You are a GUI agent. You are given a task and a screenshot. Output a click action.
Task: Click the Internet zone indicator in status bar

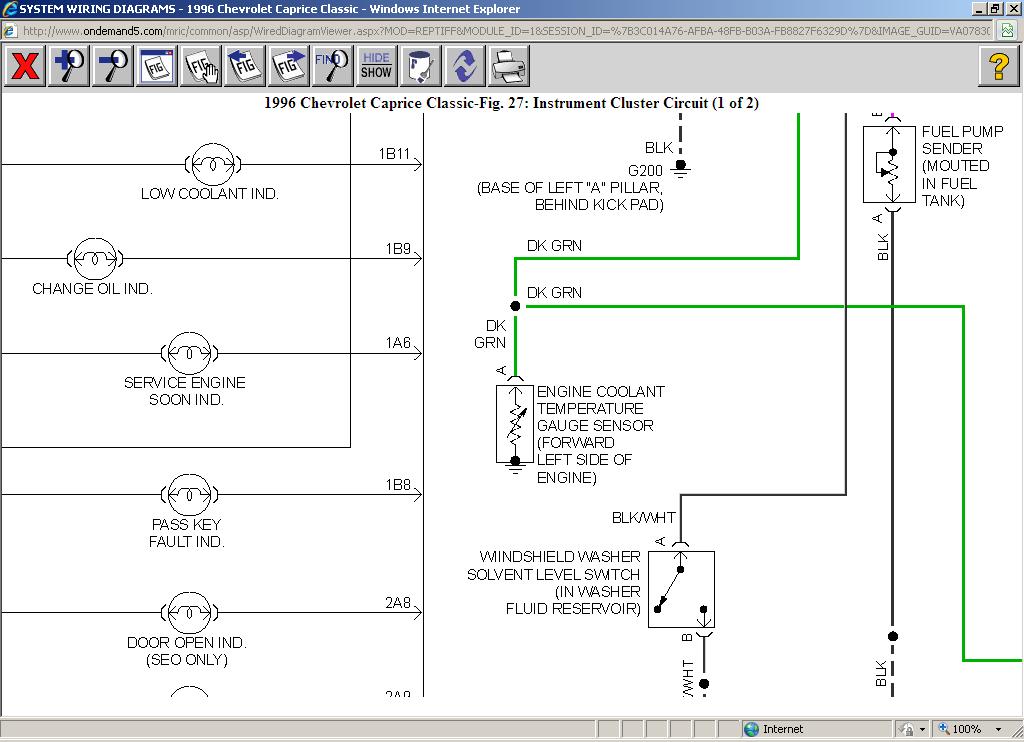[x=774, y=729]
